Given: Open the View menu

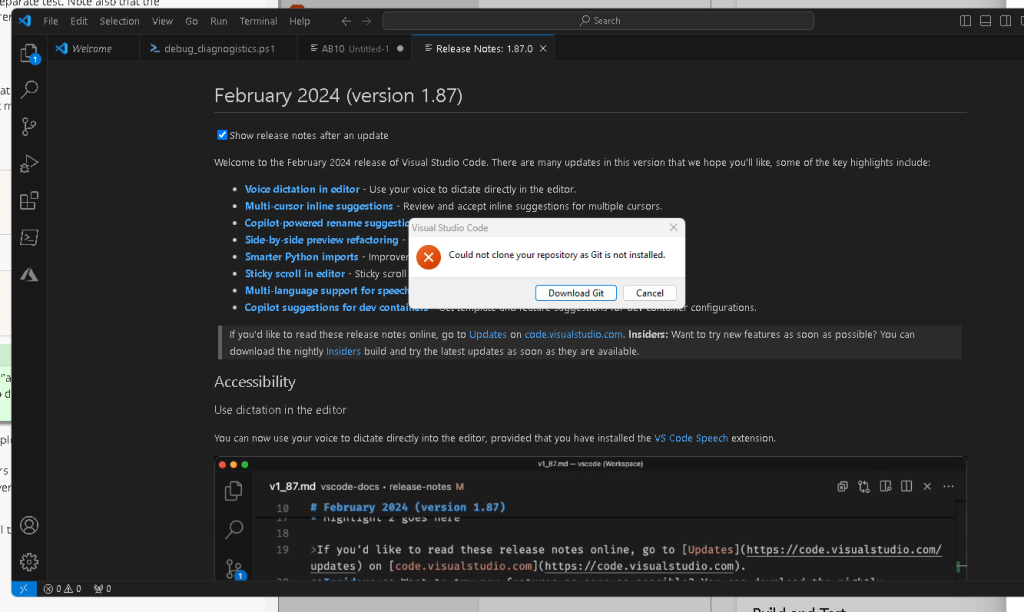Looking at the screenshot, I should tap(162, 21).
